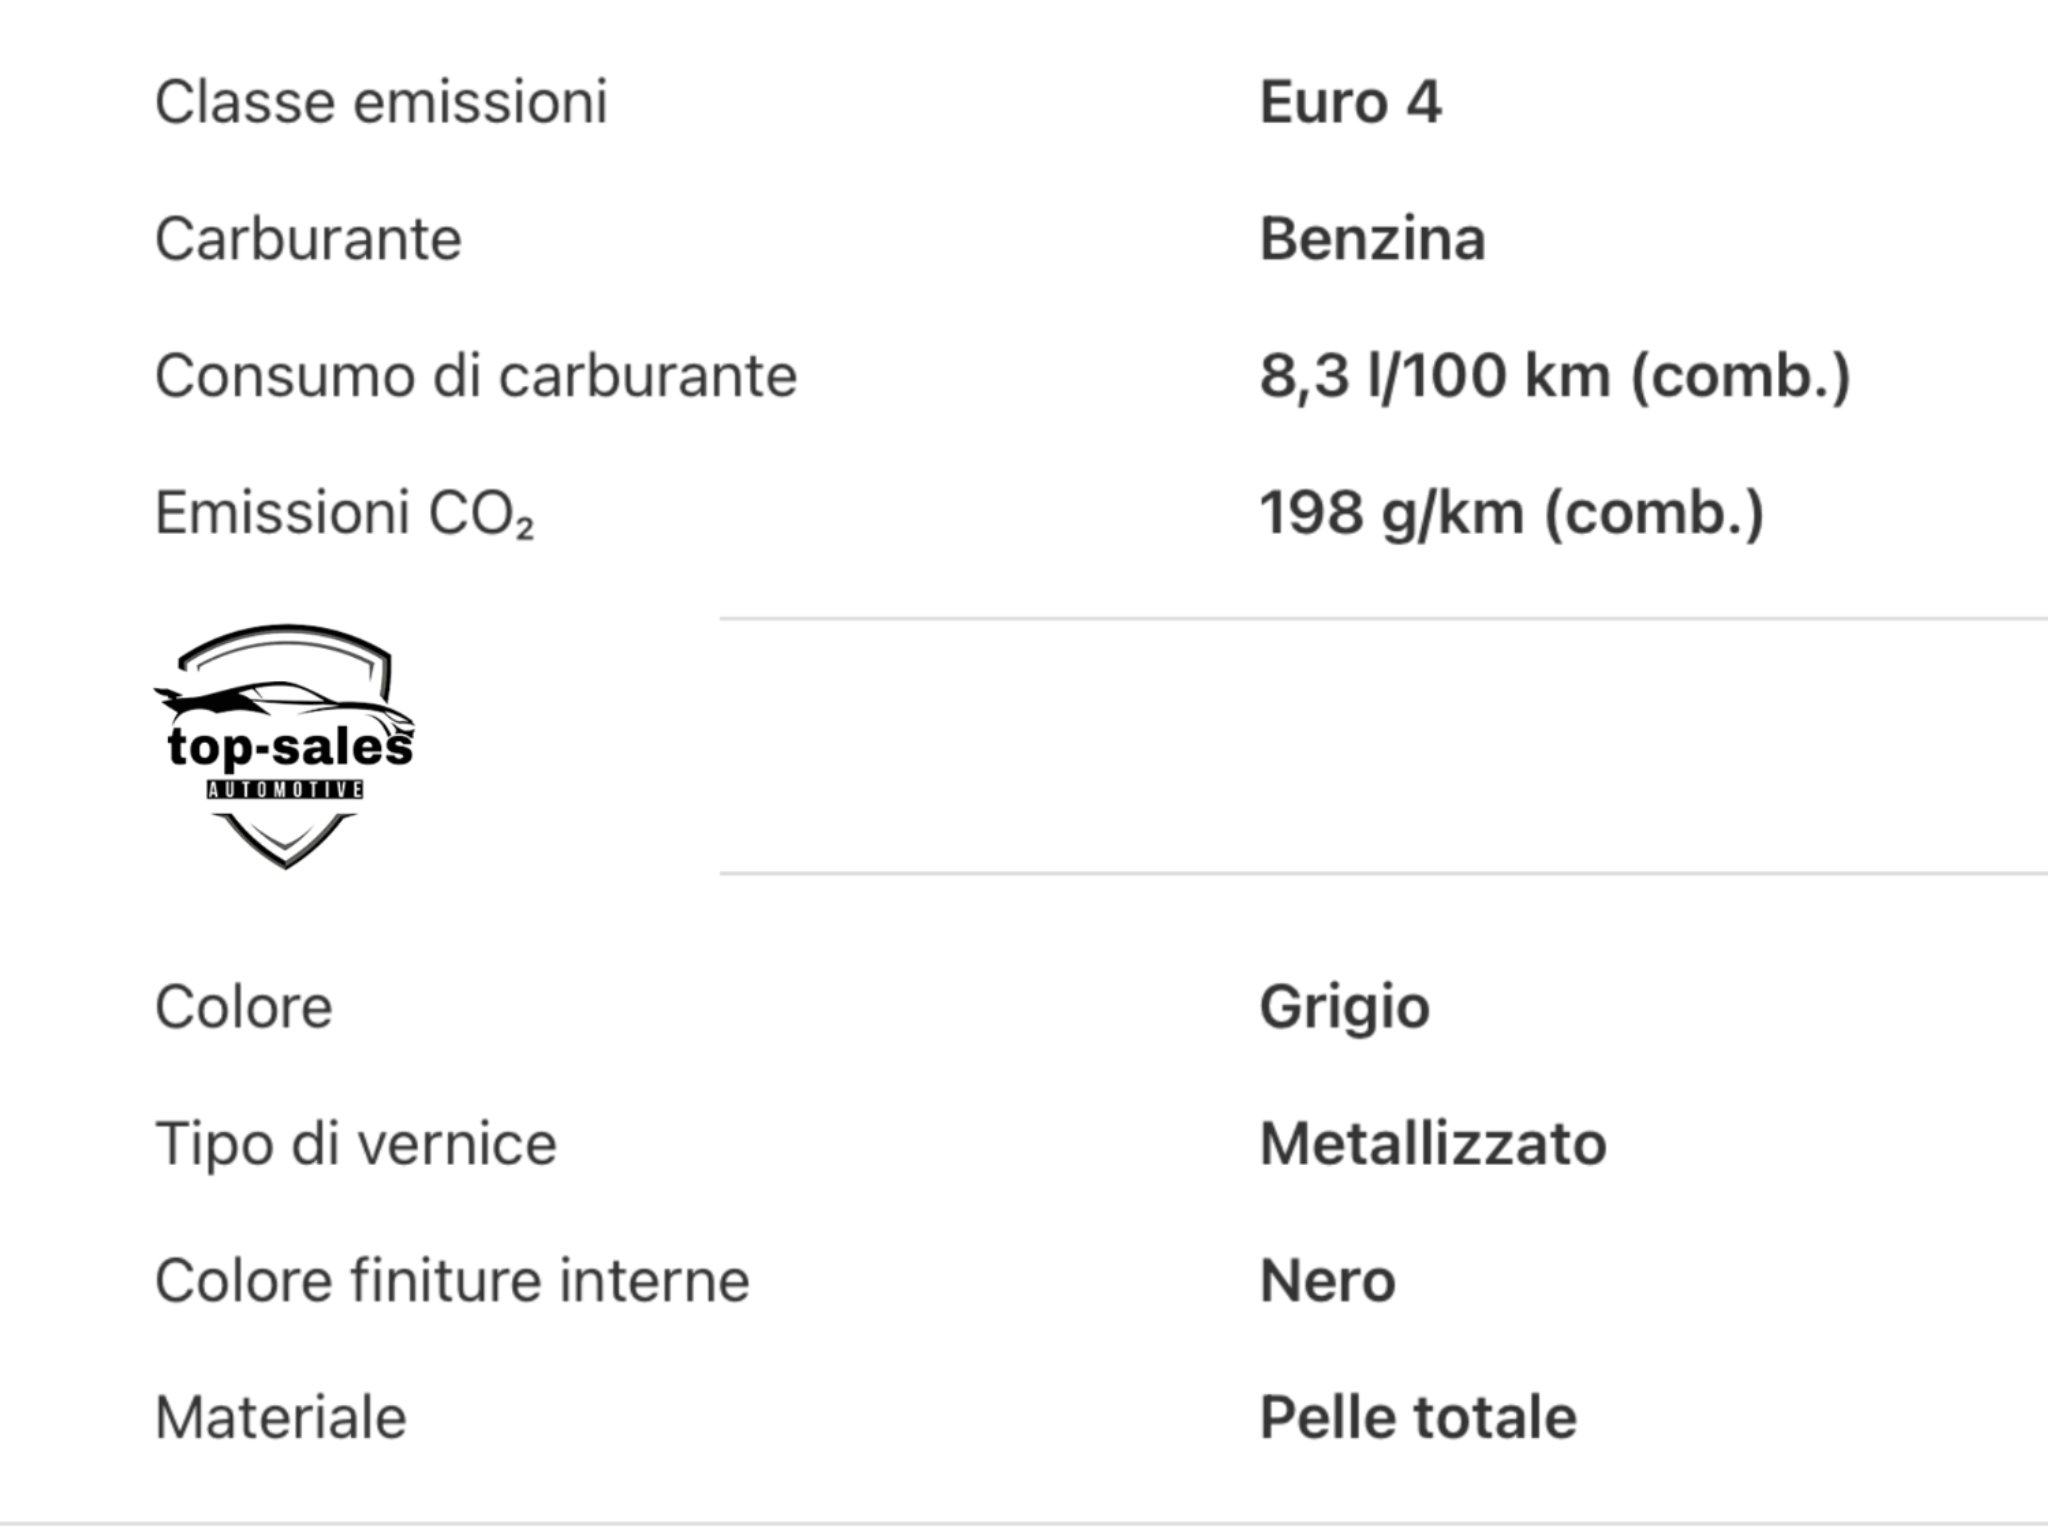Image resolution: width=2048 pixels, height=1536 pixels.
Task: Select the 'Emissioni CO₂' label
Action: point(344,513)
